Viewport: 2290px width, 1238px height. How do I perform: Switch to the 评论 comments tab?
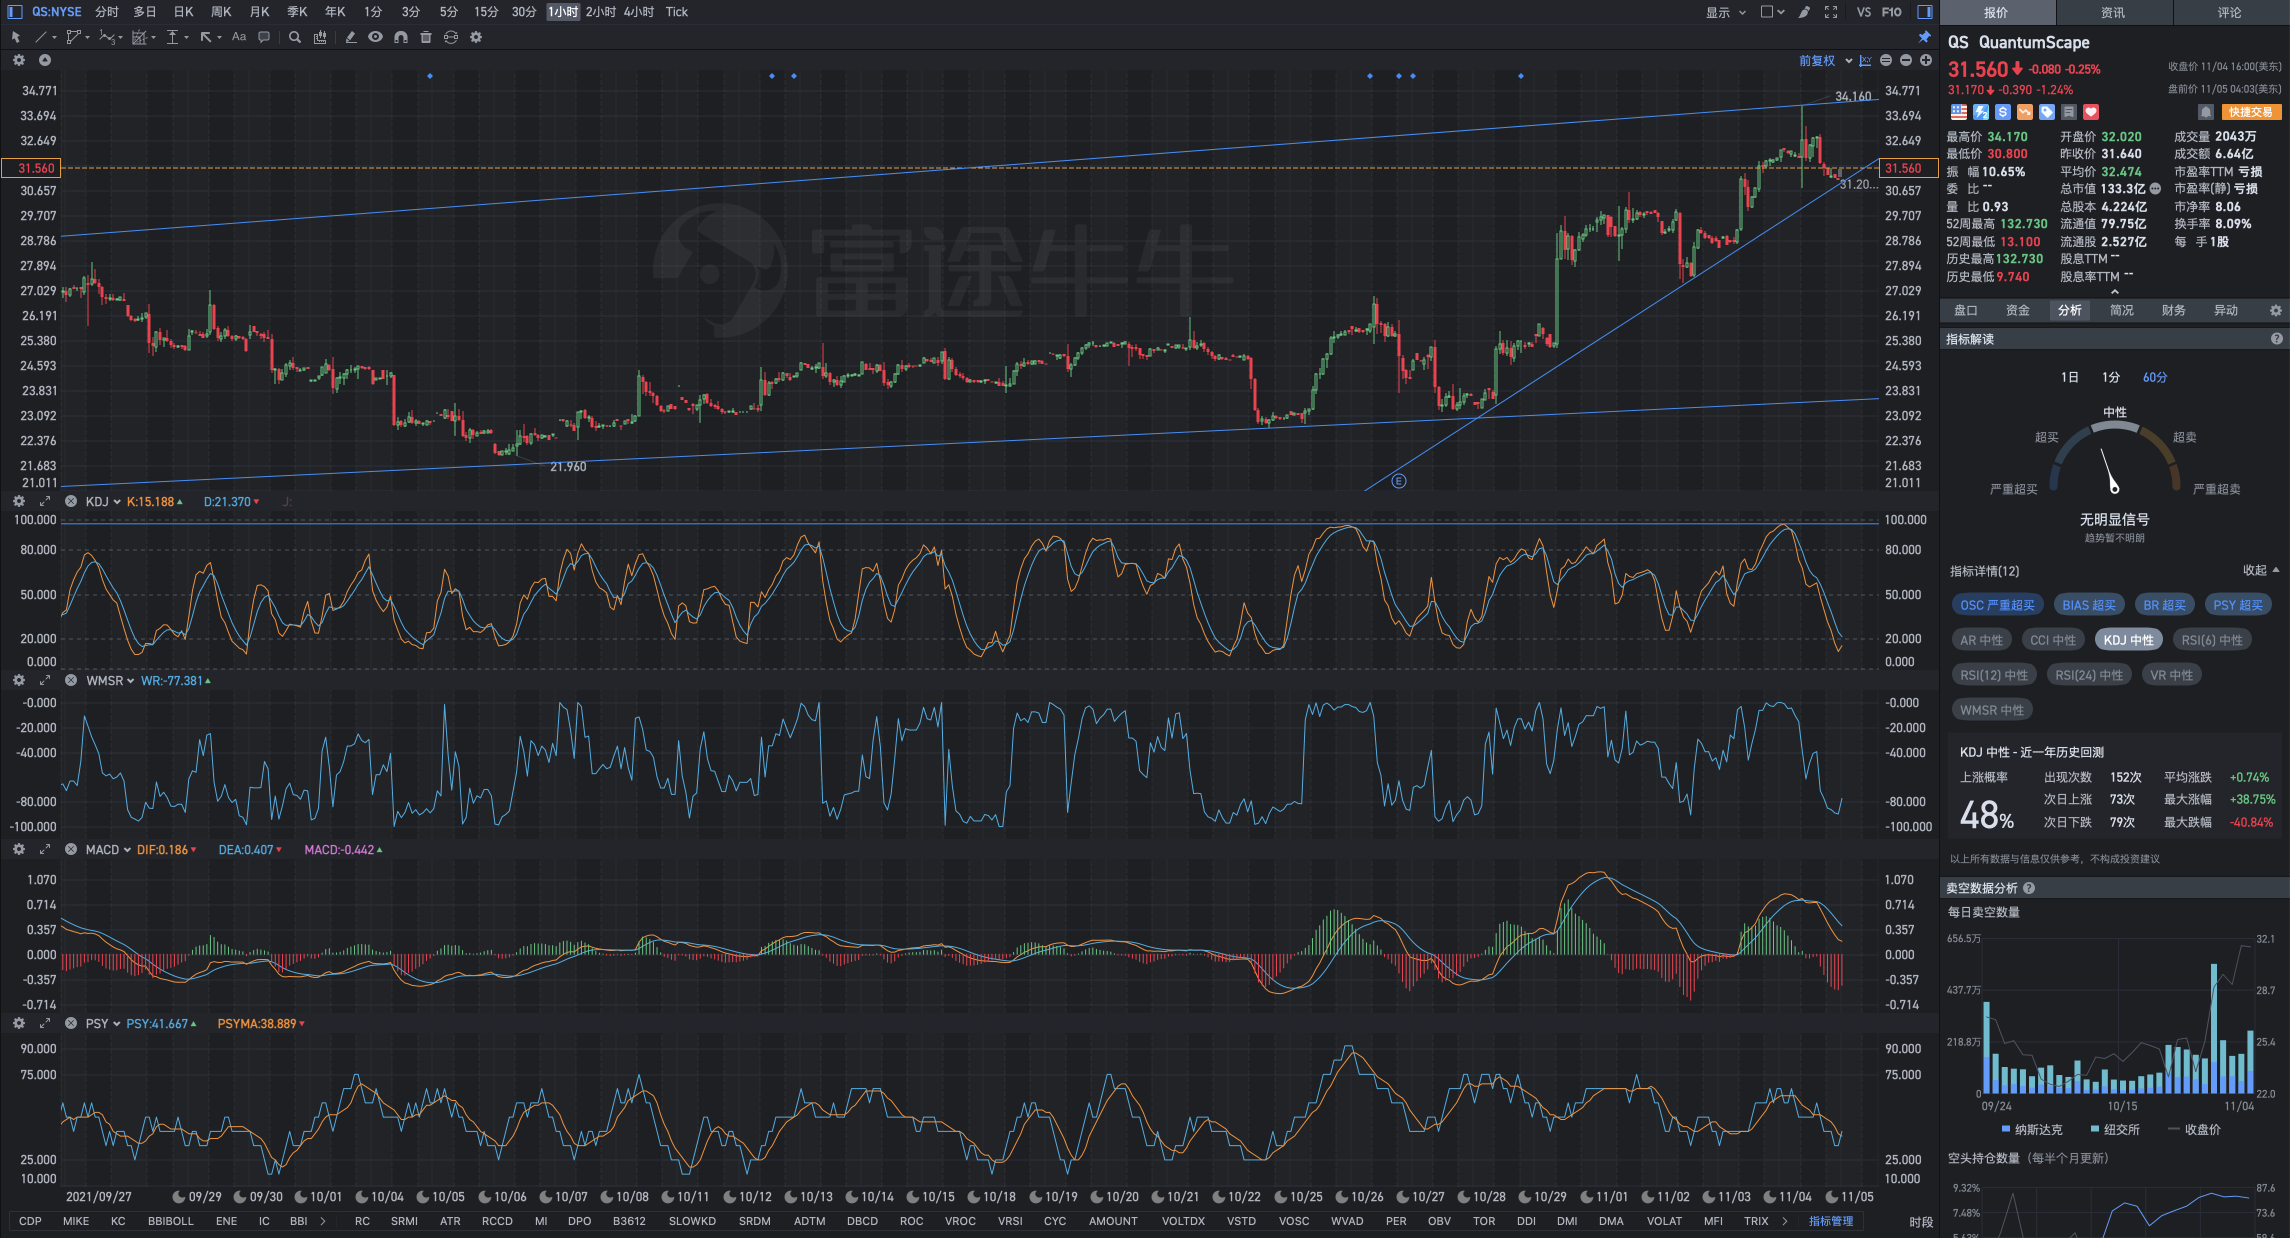coord(2230,12)
